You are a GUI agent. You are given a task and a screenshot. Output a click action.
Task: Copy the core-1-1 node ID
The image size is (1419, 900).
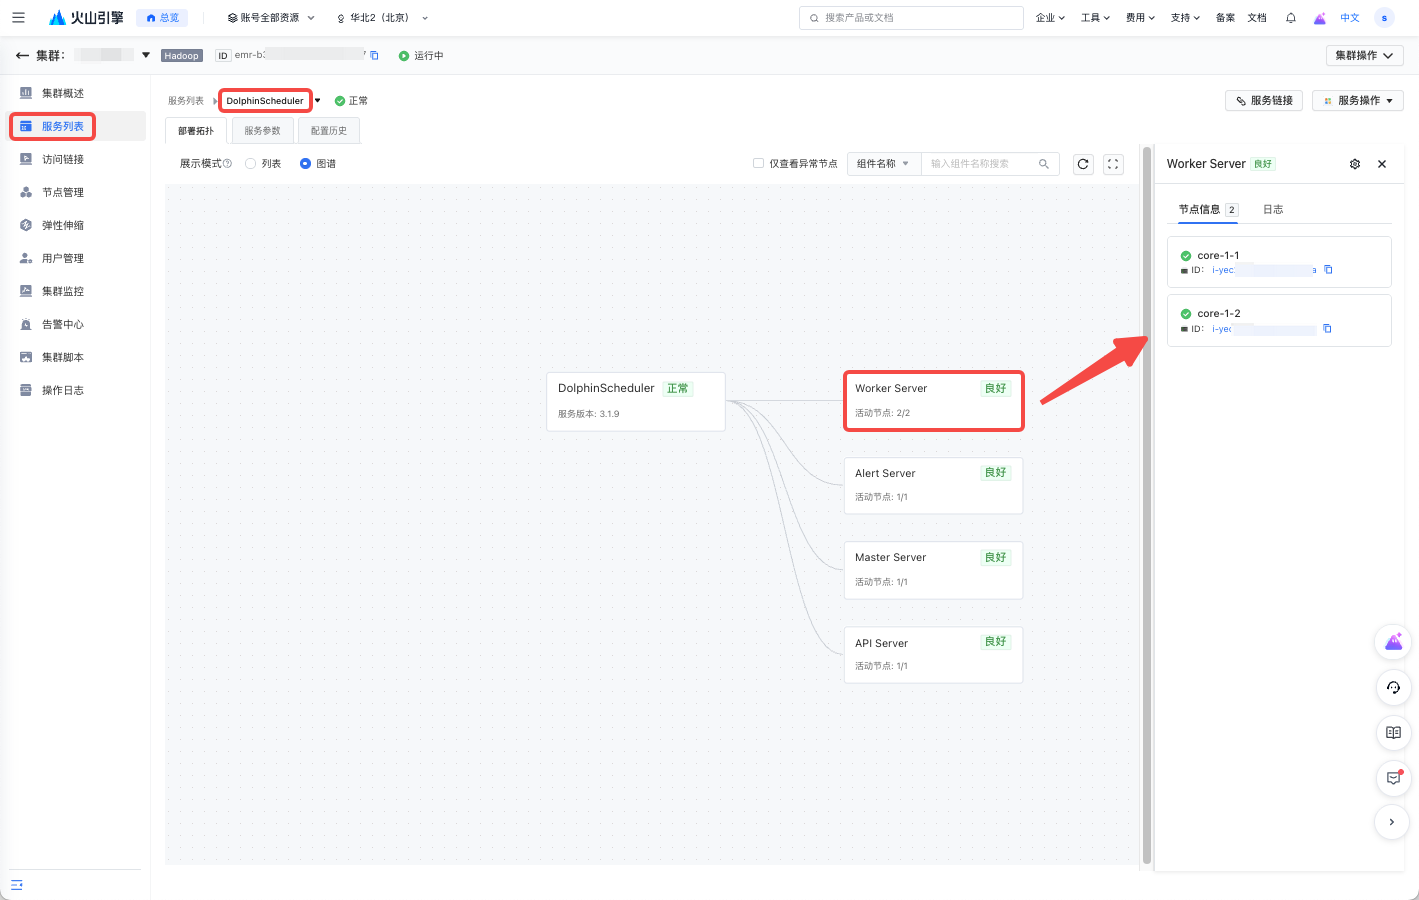(1328, 270)
